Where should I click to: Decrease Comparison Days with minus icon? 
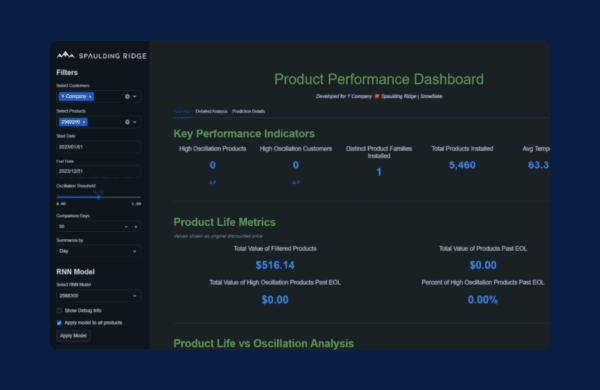point(126,227)
